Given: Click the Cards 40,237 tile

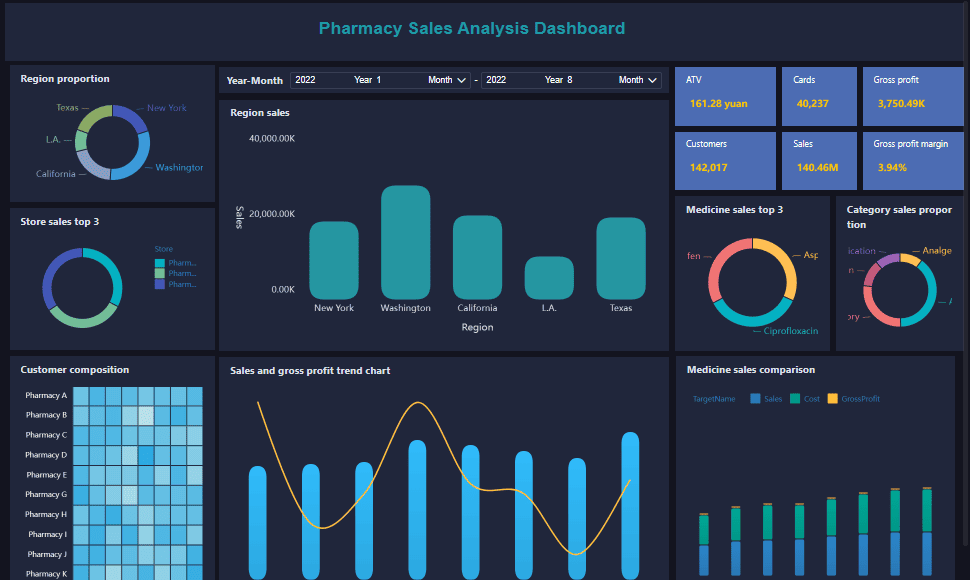Looking at the screenshot, I should pos(819,96).
